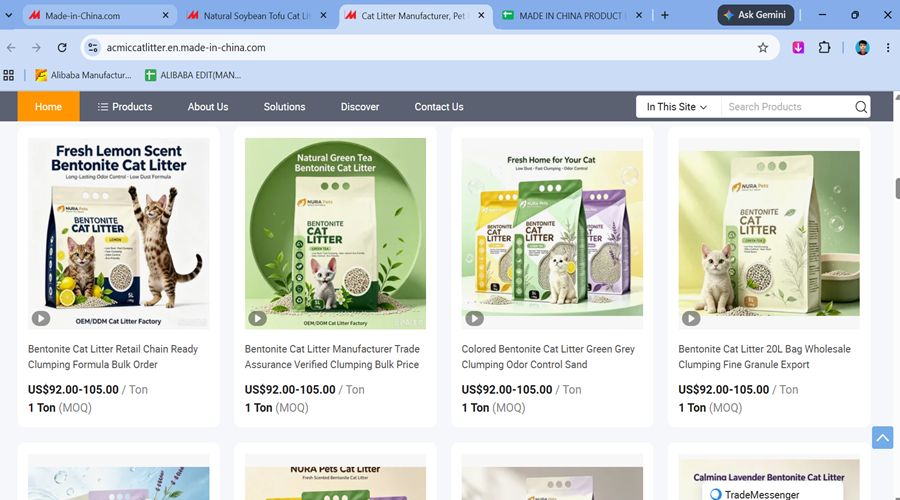Click the Ask Gemini button
Viewport: 900px width, 500px height.
[755, 15]
